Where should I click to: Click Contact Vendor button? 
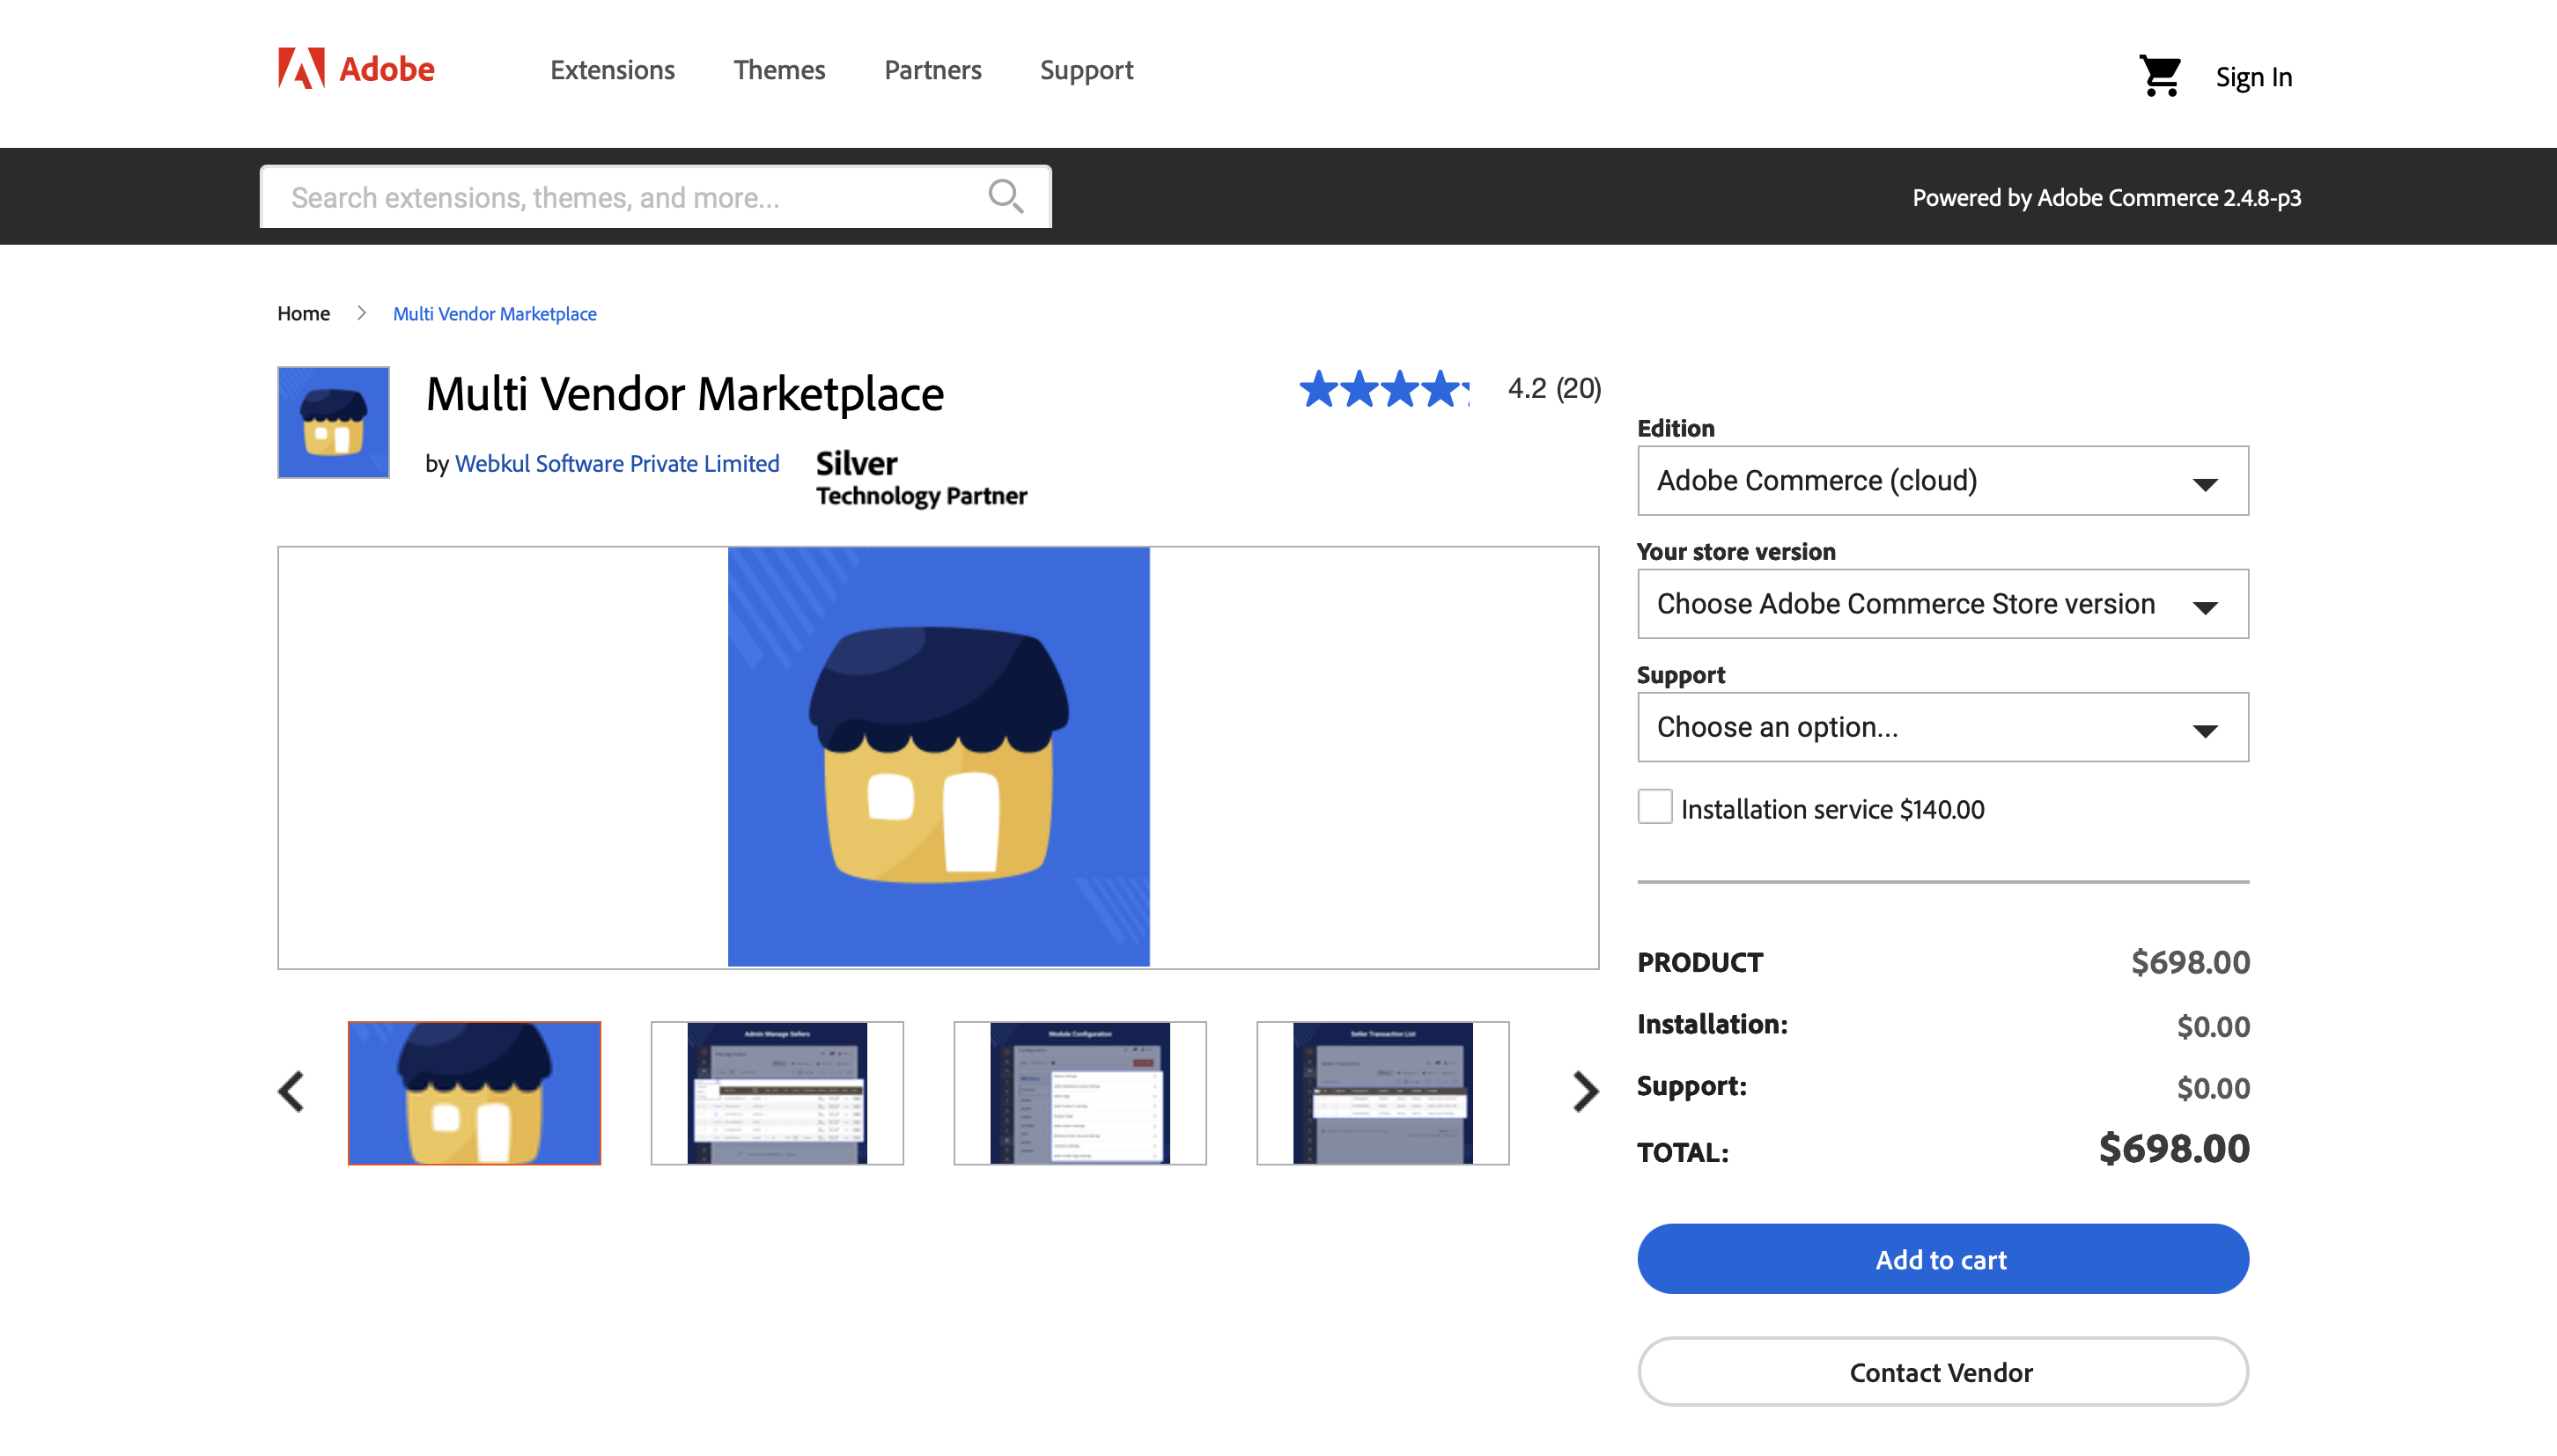coord(1942,1372)
